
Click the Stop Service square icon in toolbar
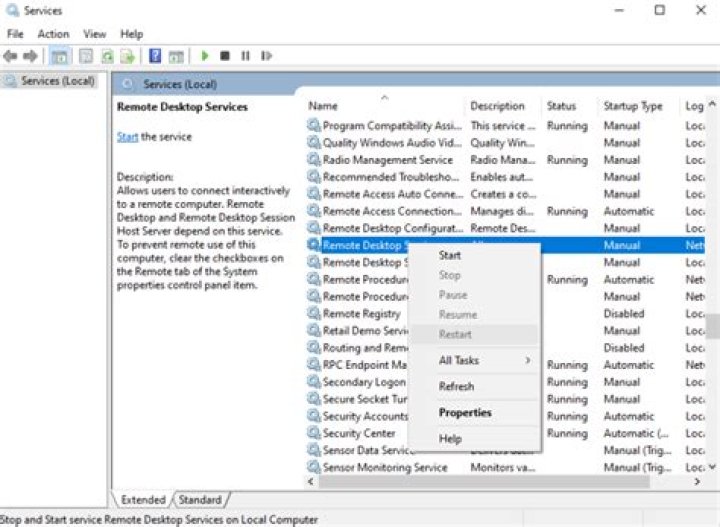225,56
